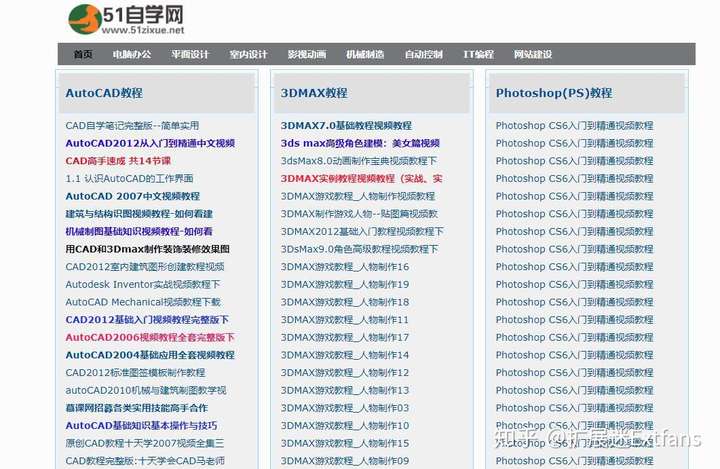
Task: Open 1.1 认识AutoCAD的工作界面 link
Action: [x=129, y=178]
